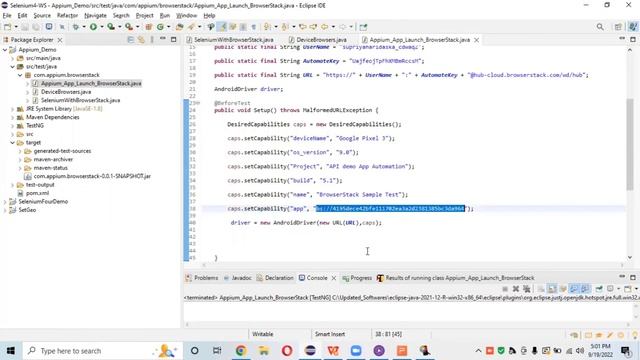
Task: Click the highlighted app URL string in code
Action: (x=390, y=209)
